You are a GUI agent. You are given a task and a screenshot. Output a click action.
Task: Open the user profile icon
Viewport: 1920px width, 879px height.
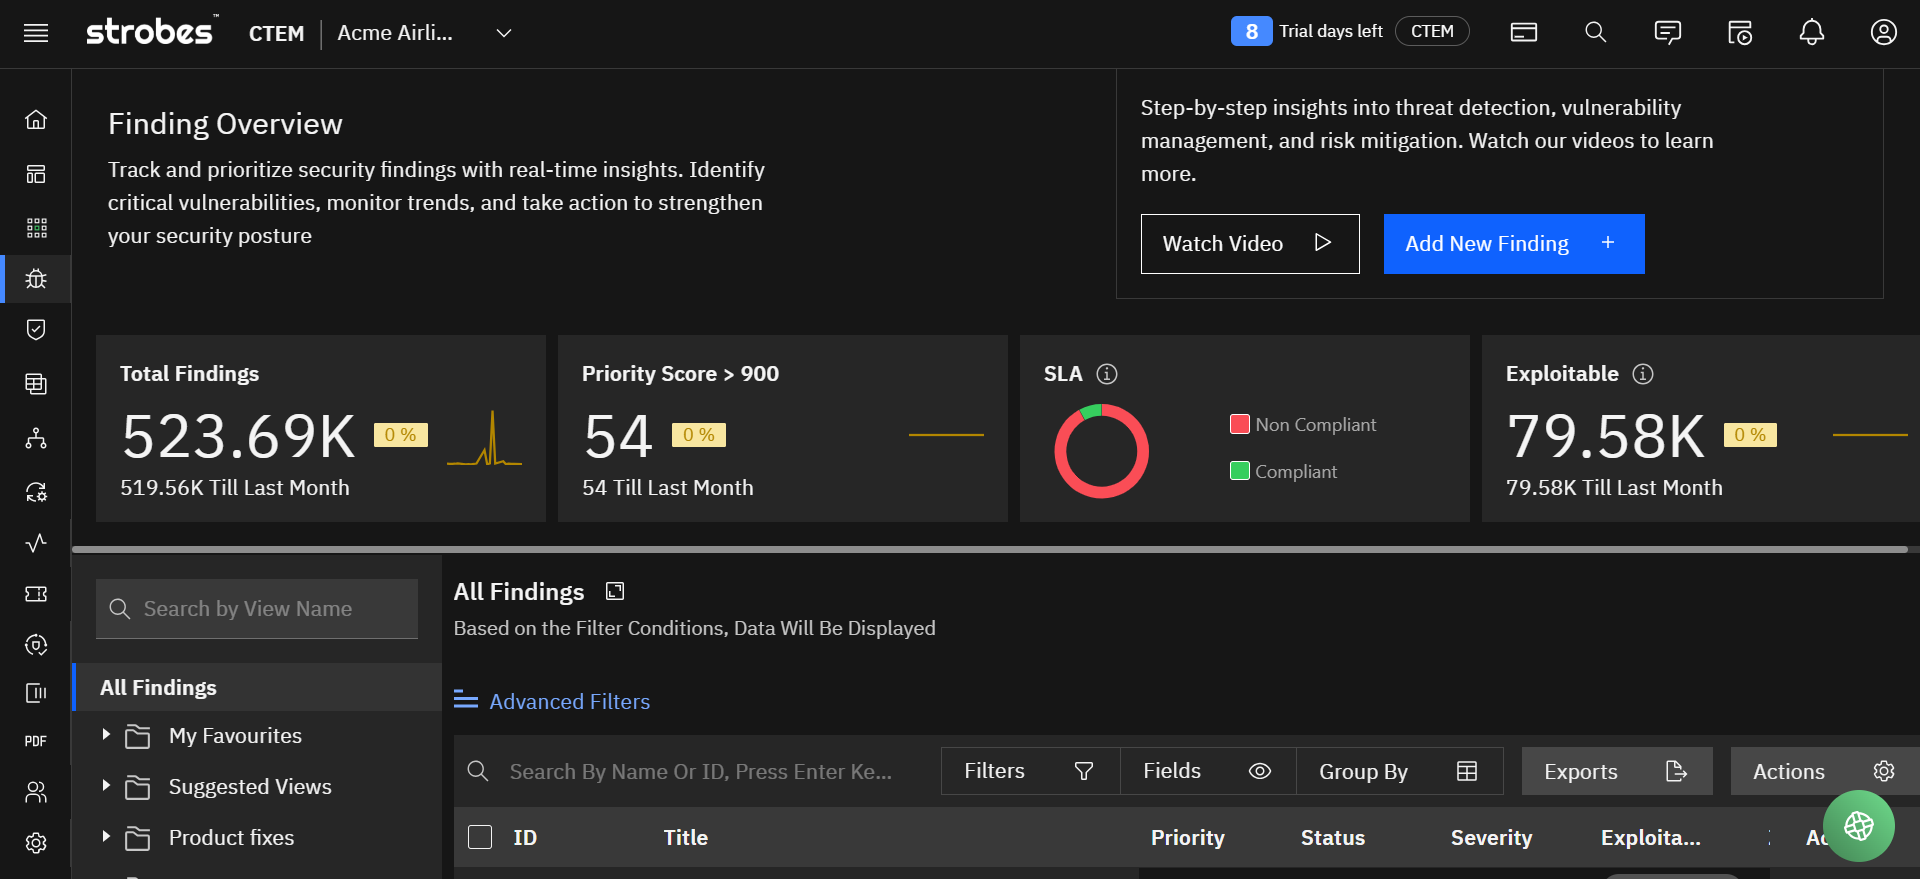pyautogui.click(x=1883, y=33)
